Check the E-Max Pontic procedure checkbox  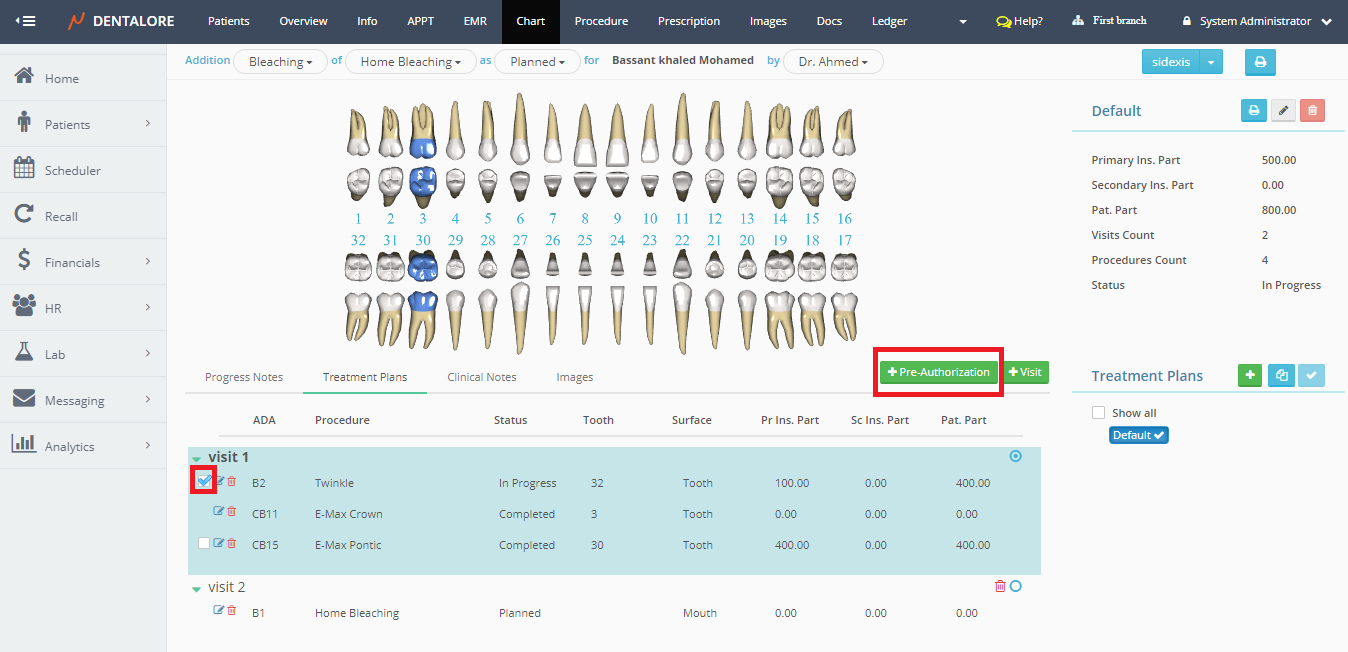204,544
